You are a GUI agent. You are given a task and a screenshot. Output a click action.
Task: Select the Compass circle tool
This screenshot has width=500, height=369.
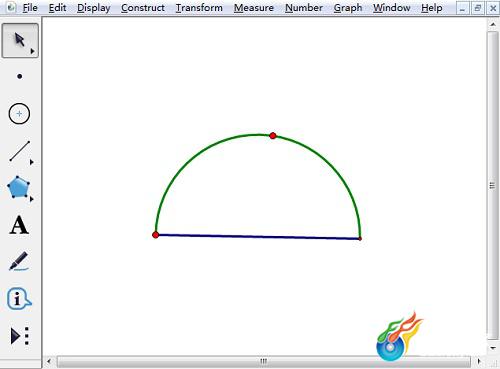pyautogui.click(x=19, y=114)
